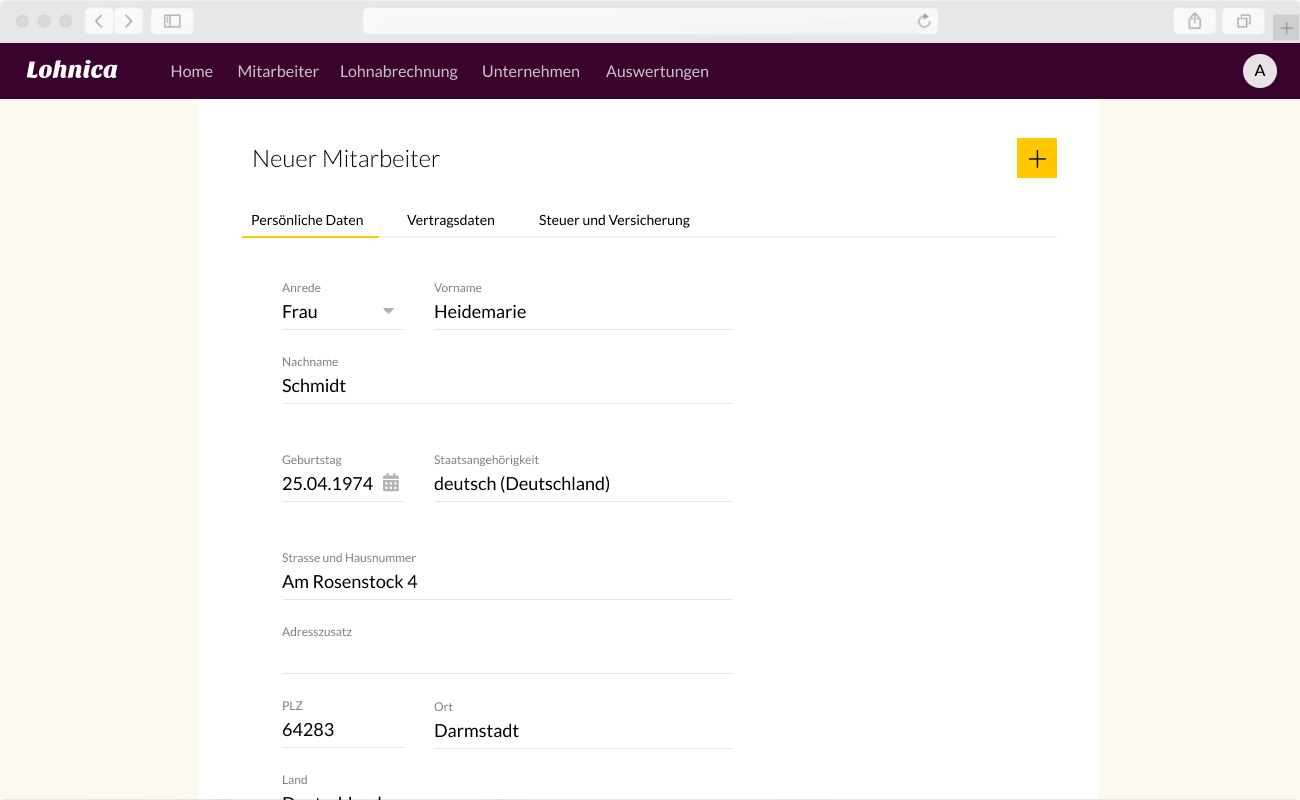Open Unternehmen navigation item
The height and width of the screenshot is (800, 1300).
tap(531, 71)
